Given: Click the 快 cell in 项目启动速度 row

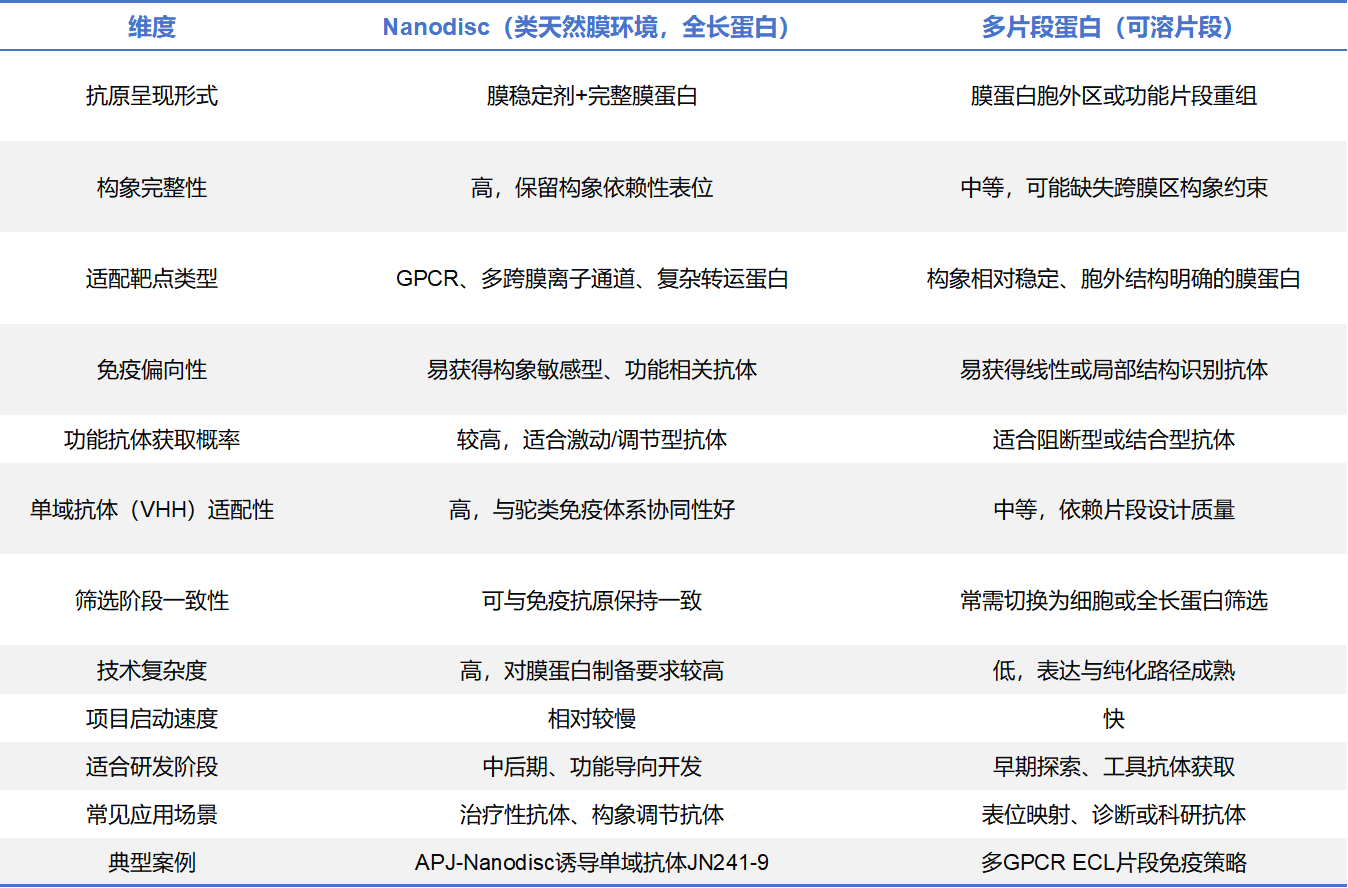Looking at the screenshot, I should 1113,718.
